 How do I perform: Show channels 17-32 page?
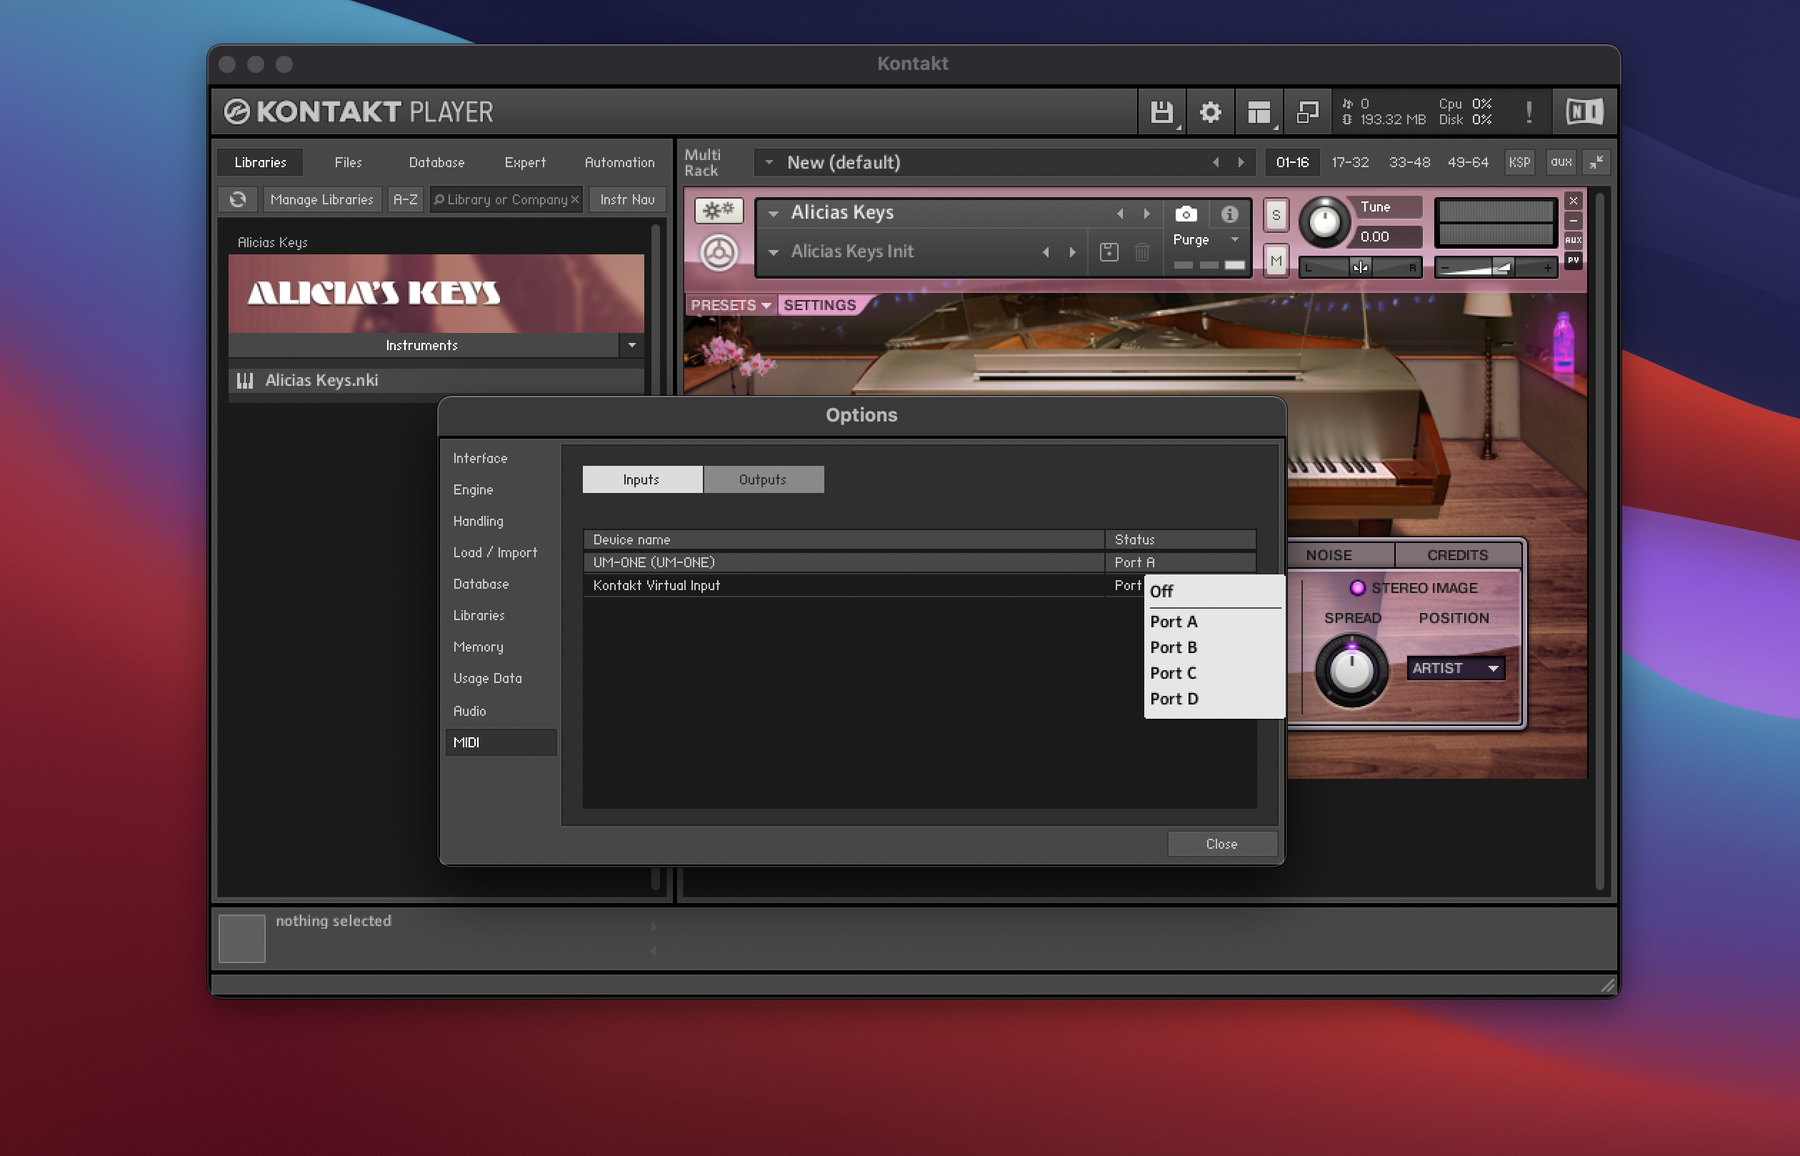1350,162
